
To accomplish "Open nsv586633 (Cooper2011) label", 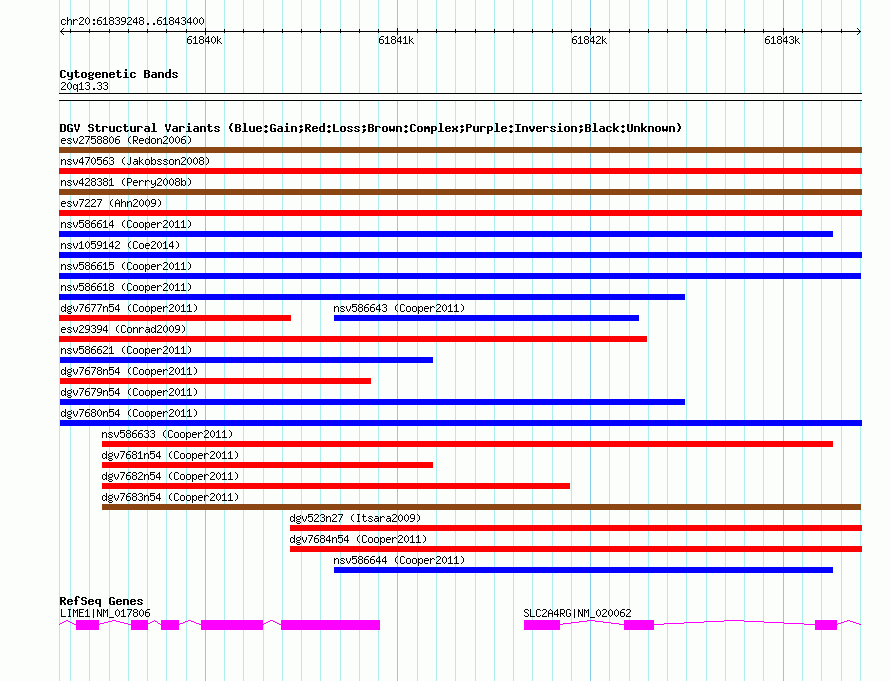I will click(x=167, y=434).
